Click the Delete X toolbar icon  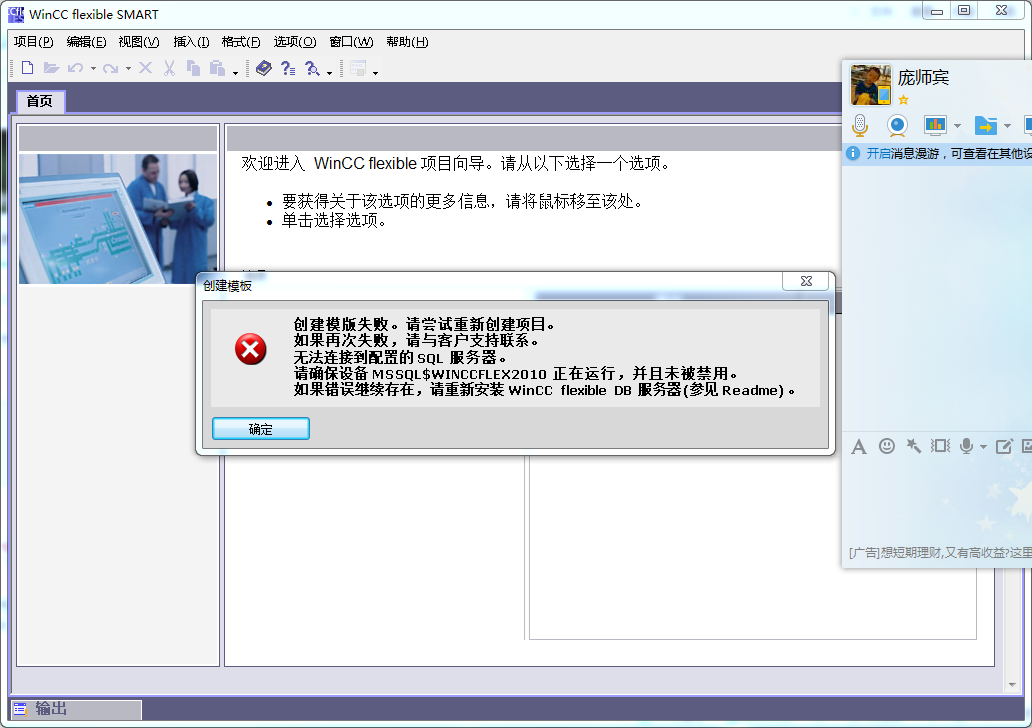pos(145,68)
